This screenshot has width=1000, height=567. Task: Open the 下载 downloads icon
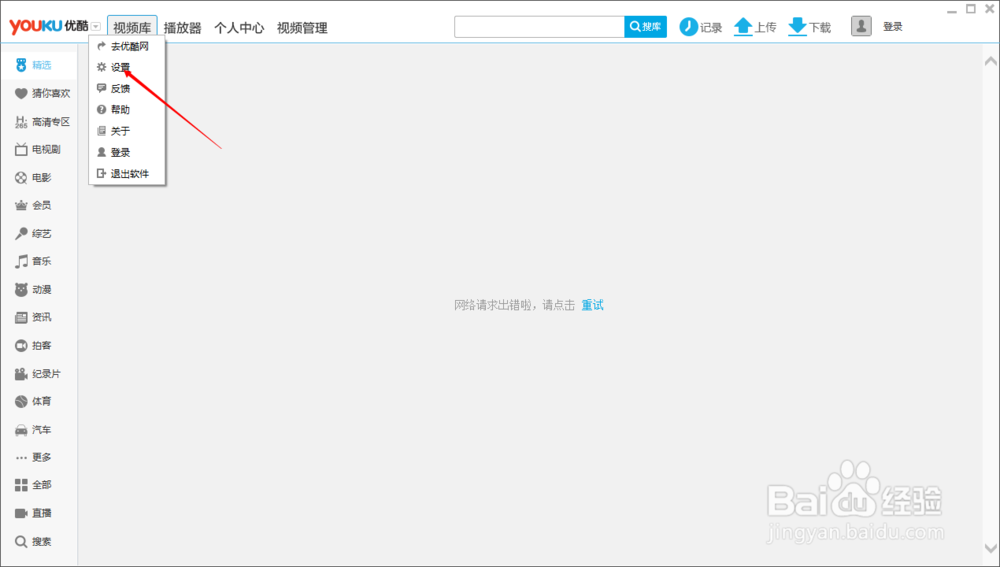coord(797,27)
